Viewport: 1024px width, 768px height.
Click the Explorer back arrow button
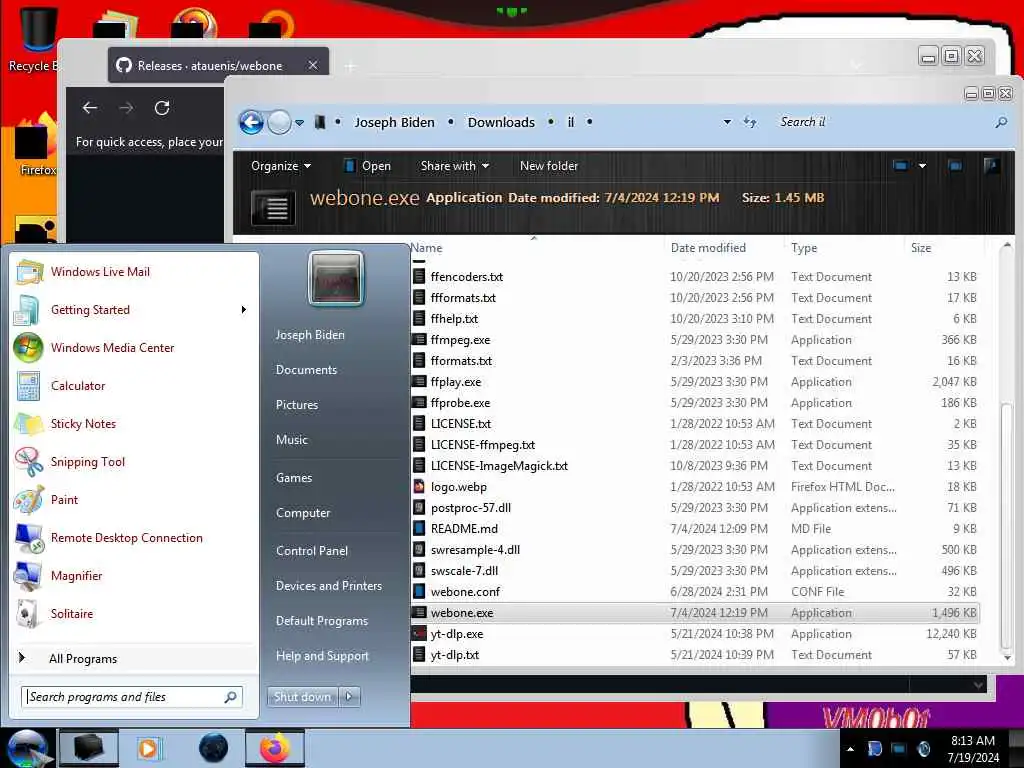[251, 122]
